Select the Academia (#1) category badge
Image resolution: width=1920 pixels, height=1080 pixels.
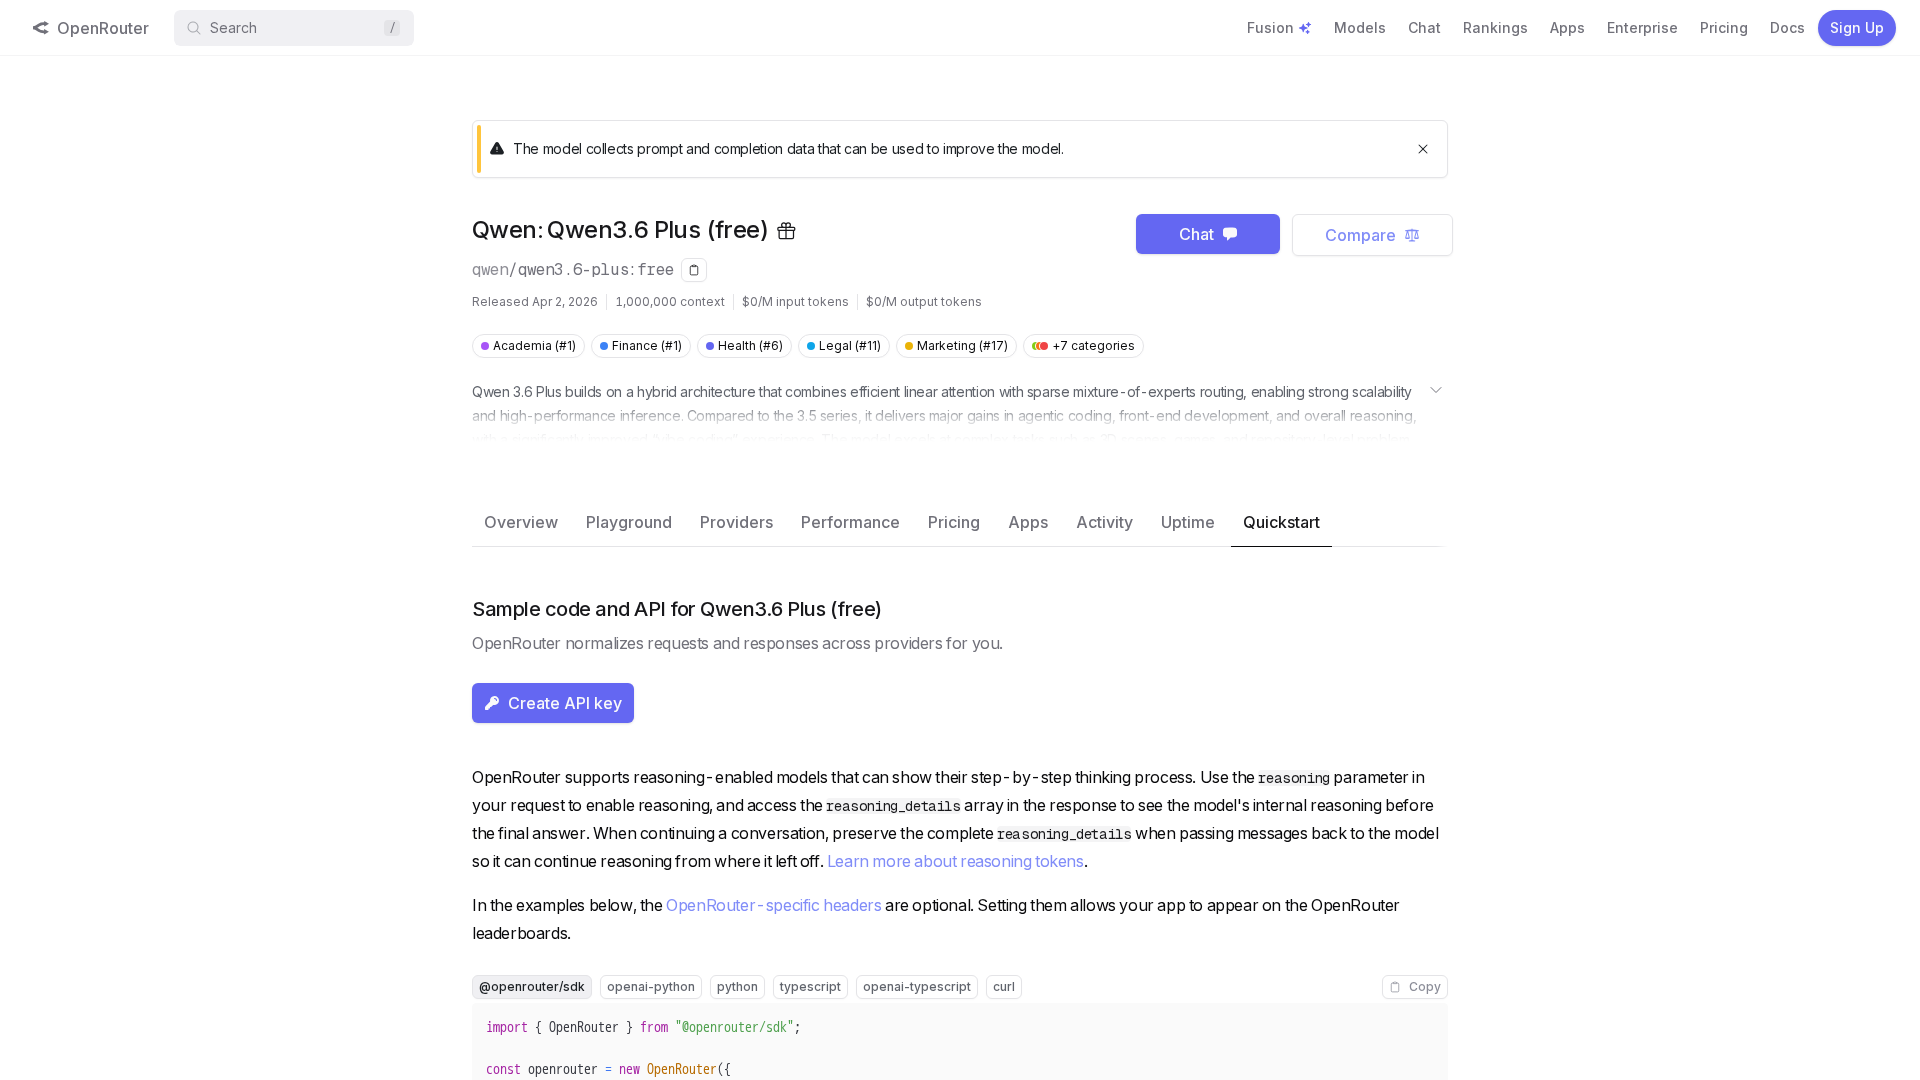click(528, 346)
